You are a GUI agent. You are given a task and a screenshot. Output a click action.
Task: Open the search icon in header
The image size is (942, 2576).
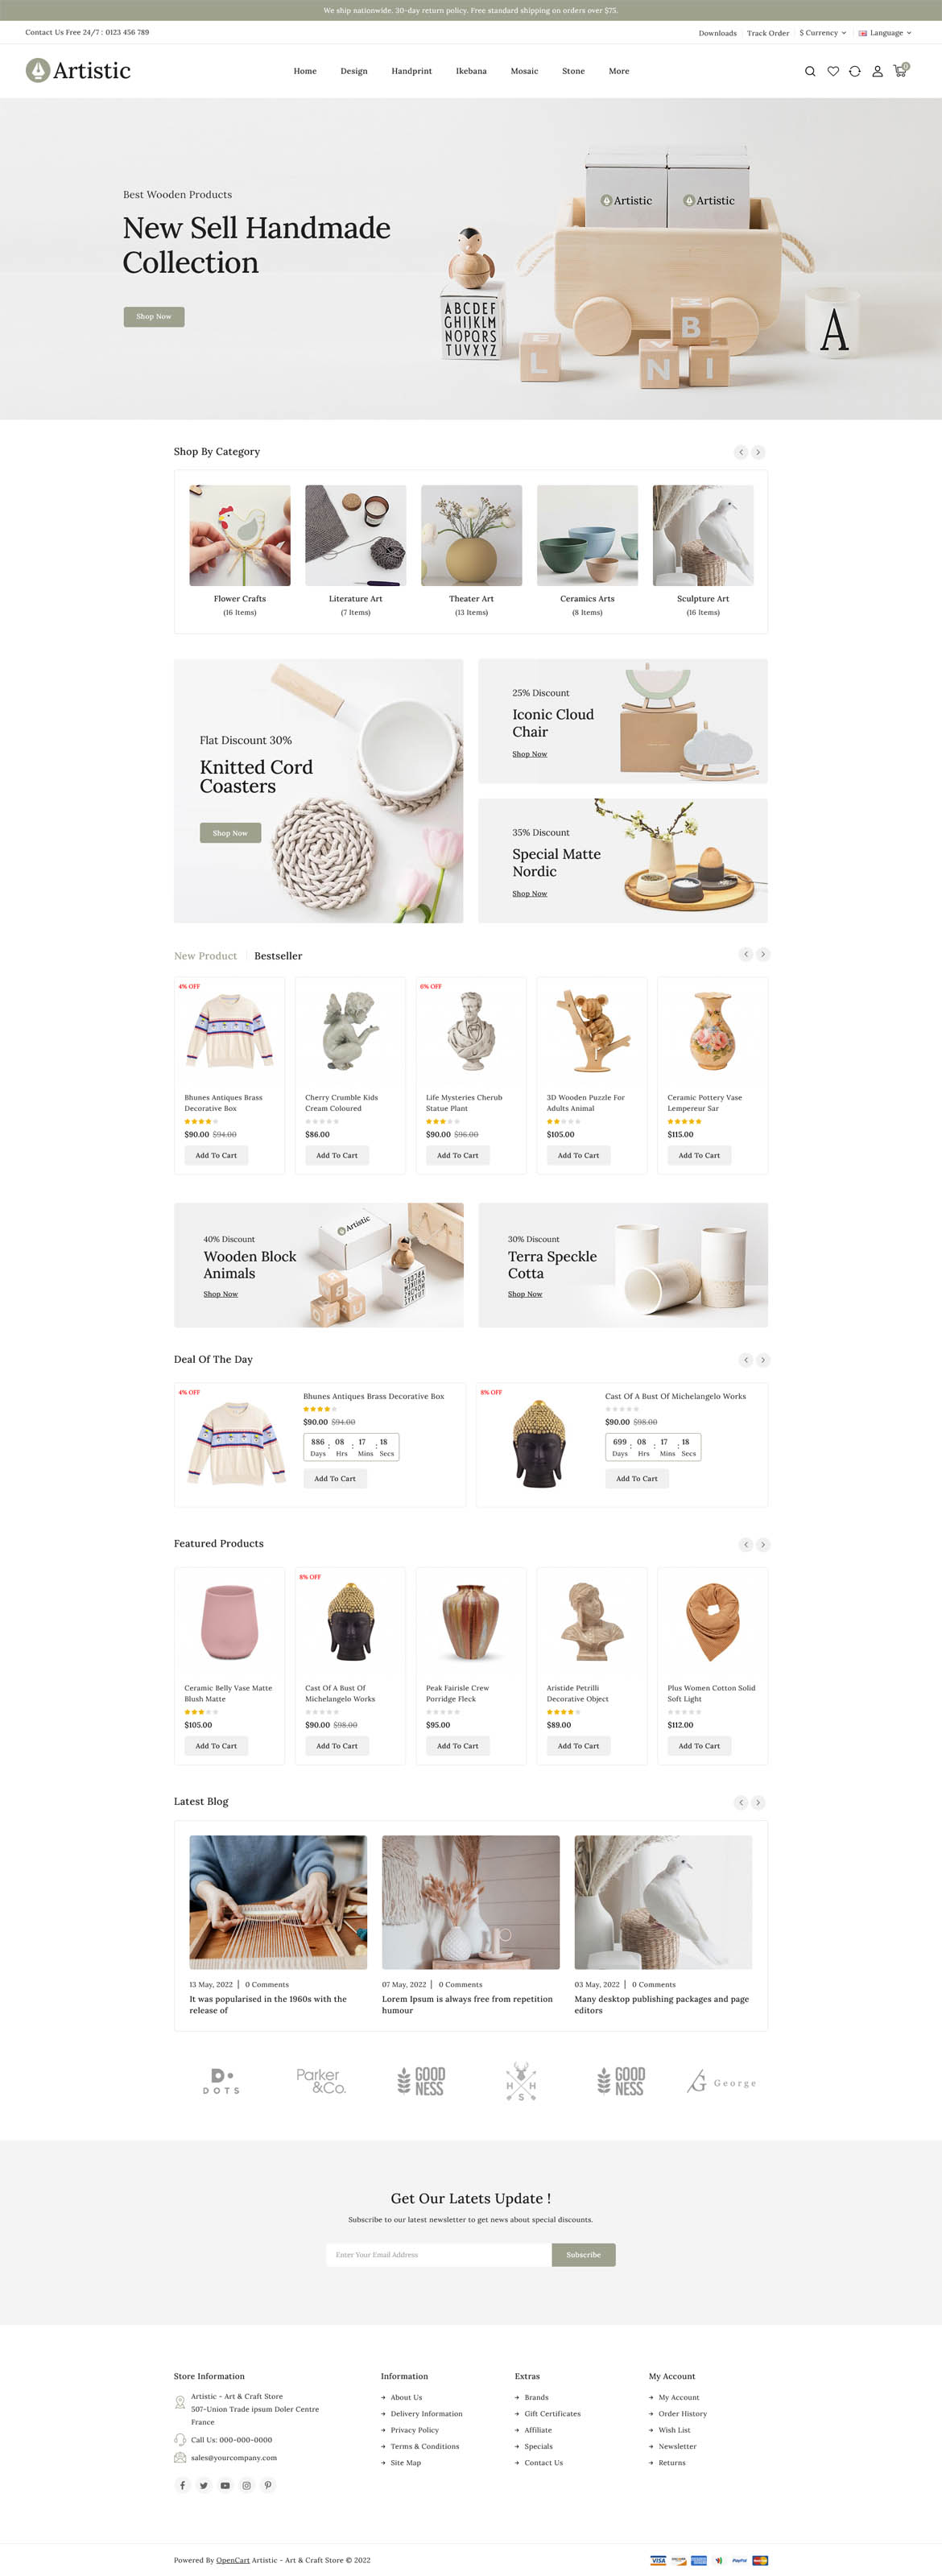tap(810, 71)
